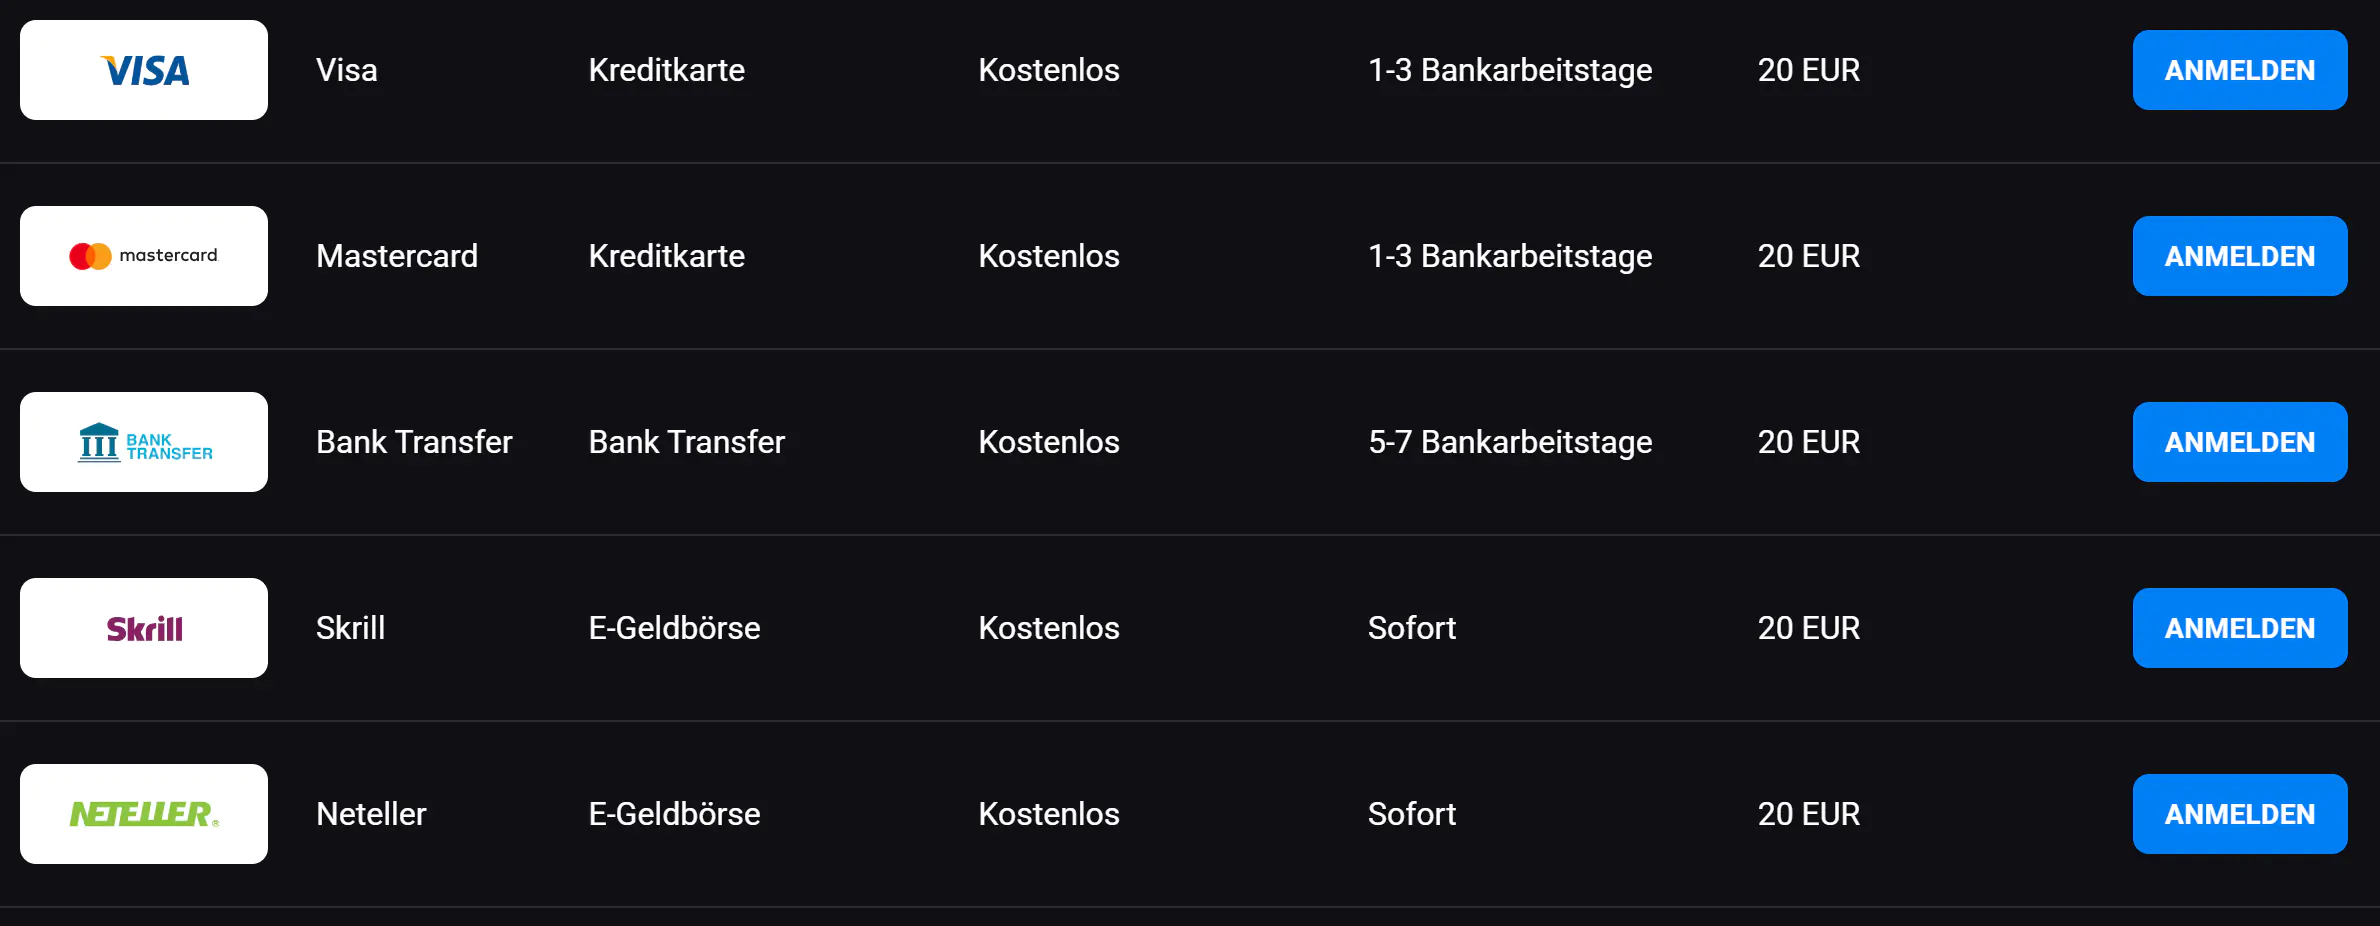
Task: Click Kostenlos fee in Bank Transfer row
Action: point(1048,442)
